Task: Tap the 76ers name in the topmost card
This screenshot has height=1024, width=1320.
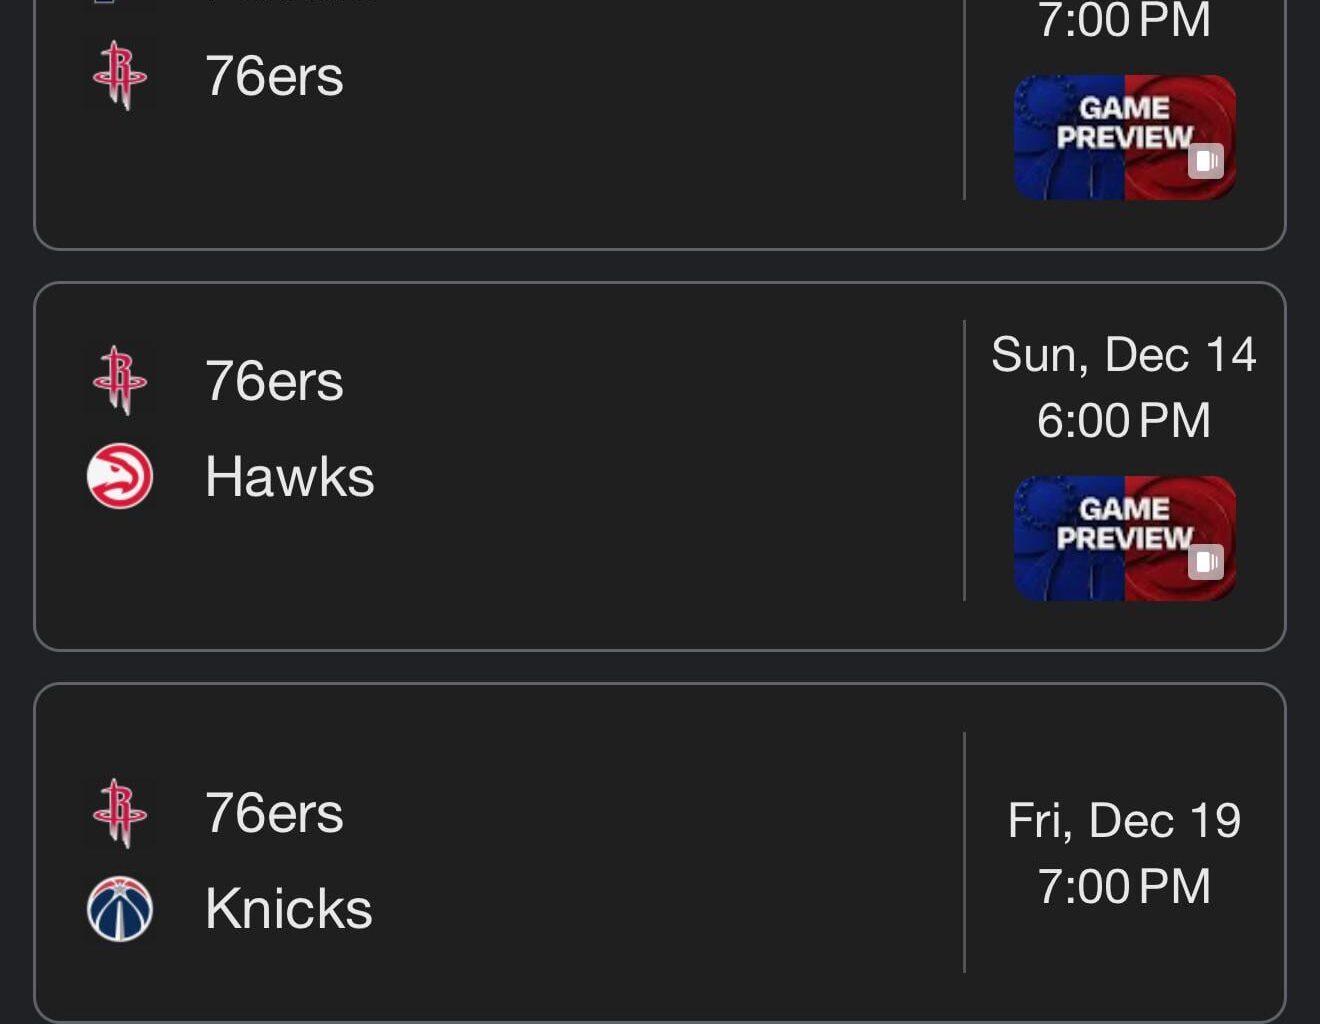Action: [x=274, y=76]
